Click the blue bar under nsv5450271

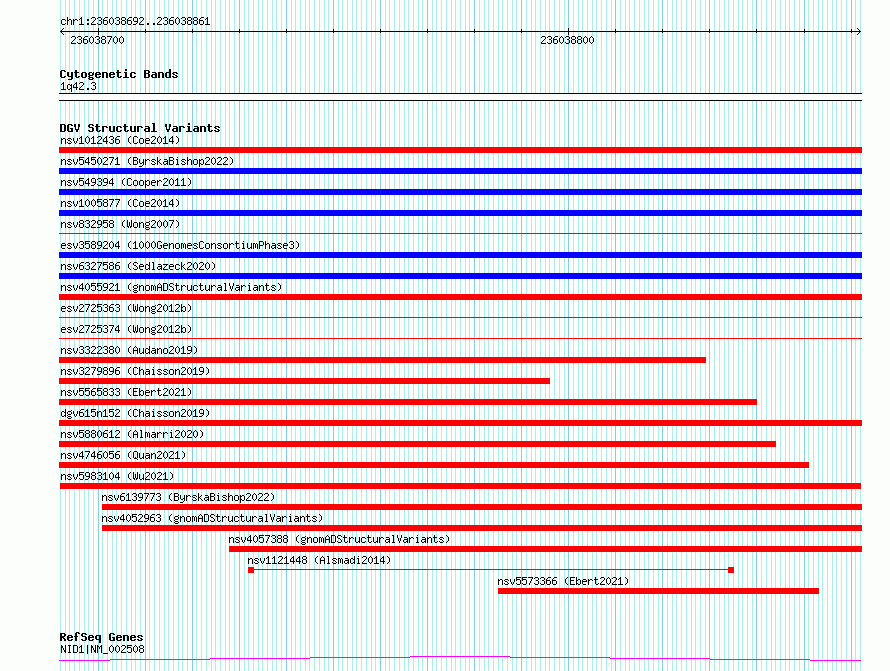[x=460, y=171]
